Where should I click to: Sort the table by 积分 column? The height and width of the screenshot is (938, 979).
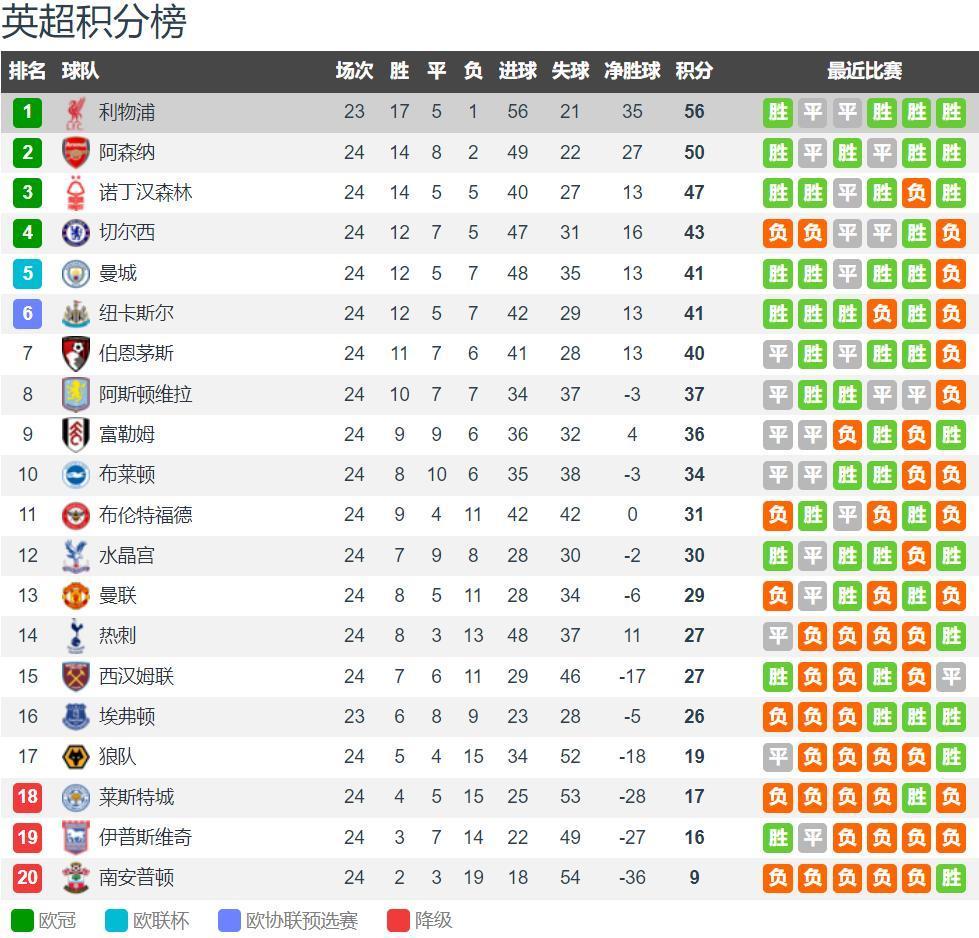tap(694, 71)
